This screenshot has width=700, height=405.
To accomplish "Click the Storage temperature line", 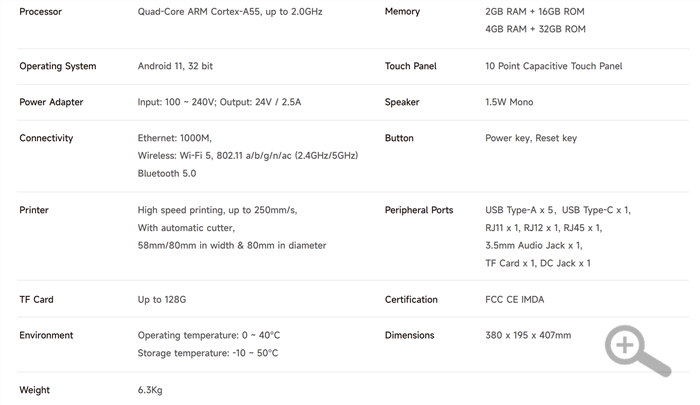I will tap(208, 353).
